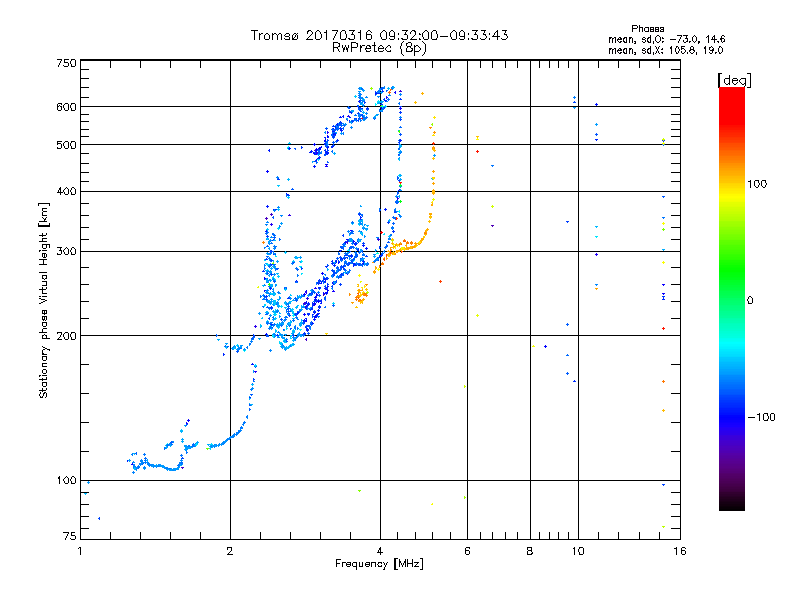Click the '300' y-axis tick label
Image resolution: width=800 pixels, height=600 pixels.
(66, 252)
